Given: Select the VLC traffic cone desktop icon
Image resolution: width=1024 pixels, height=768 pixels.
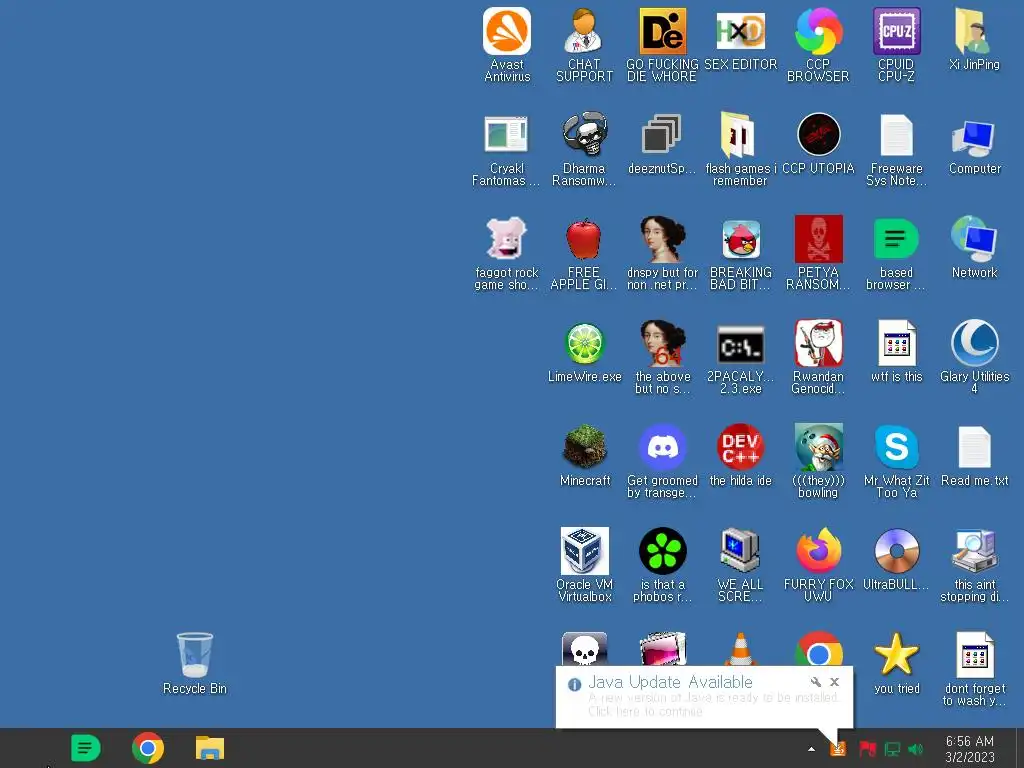Looking at the screenshot, I should (740, 649).
